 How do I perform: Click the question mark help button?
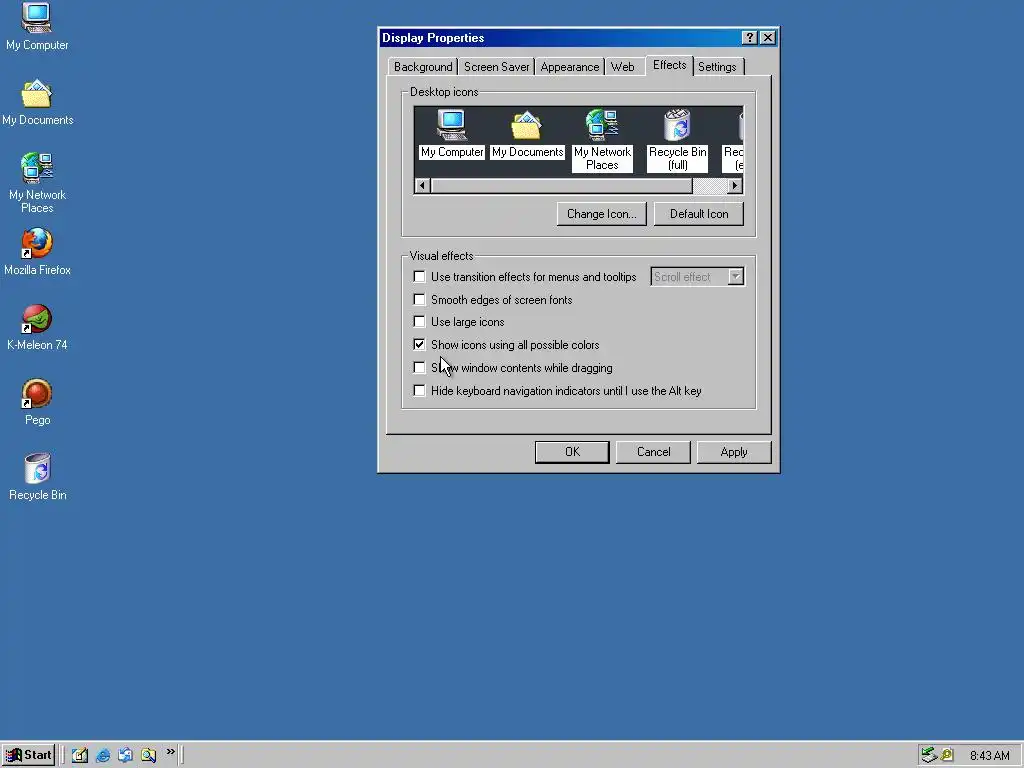click(750, 38)
